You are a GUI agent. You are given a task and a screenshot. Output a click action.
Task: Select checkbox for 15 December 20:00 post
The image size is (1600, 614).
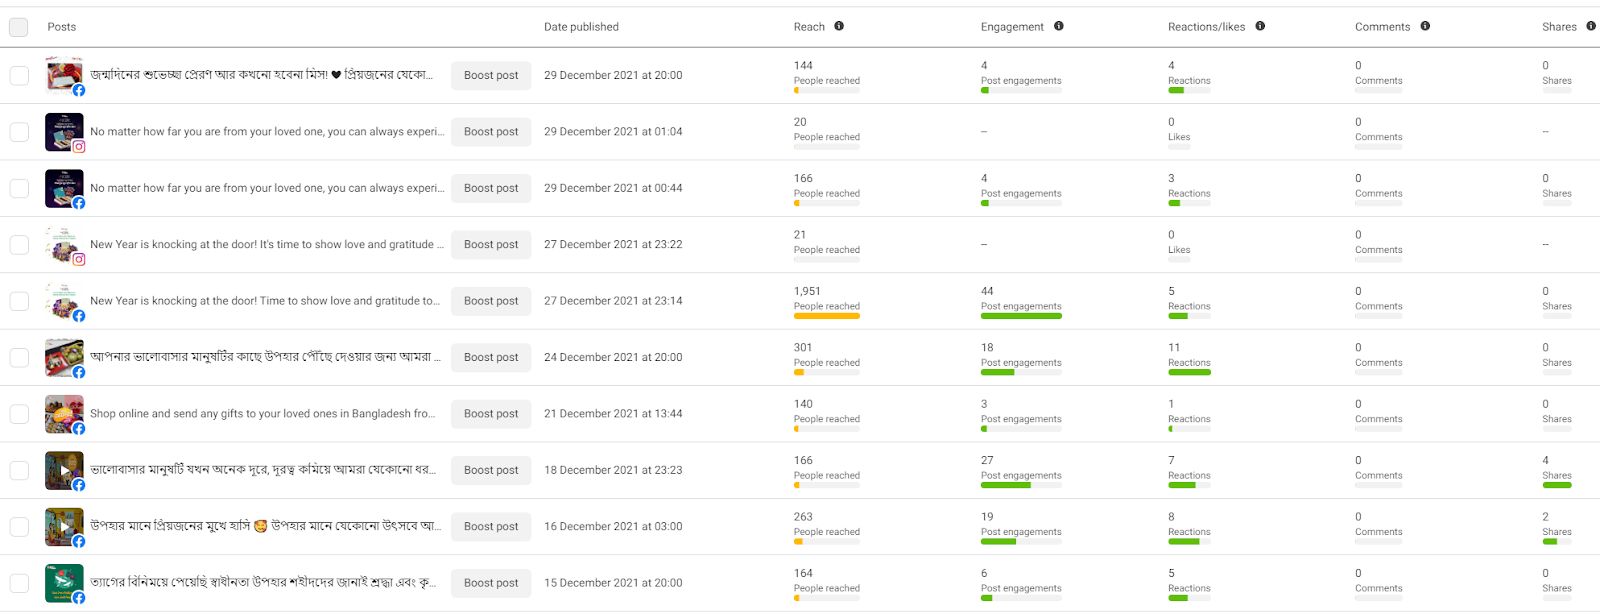pyautogui.click(x=19, y=584)
